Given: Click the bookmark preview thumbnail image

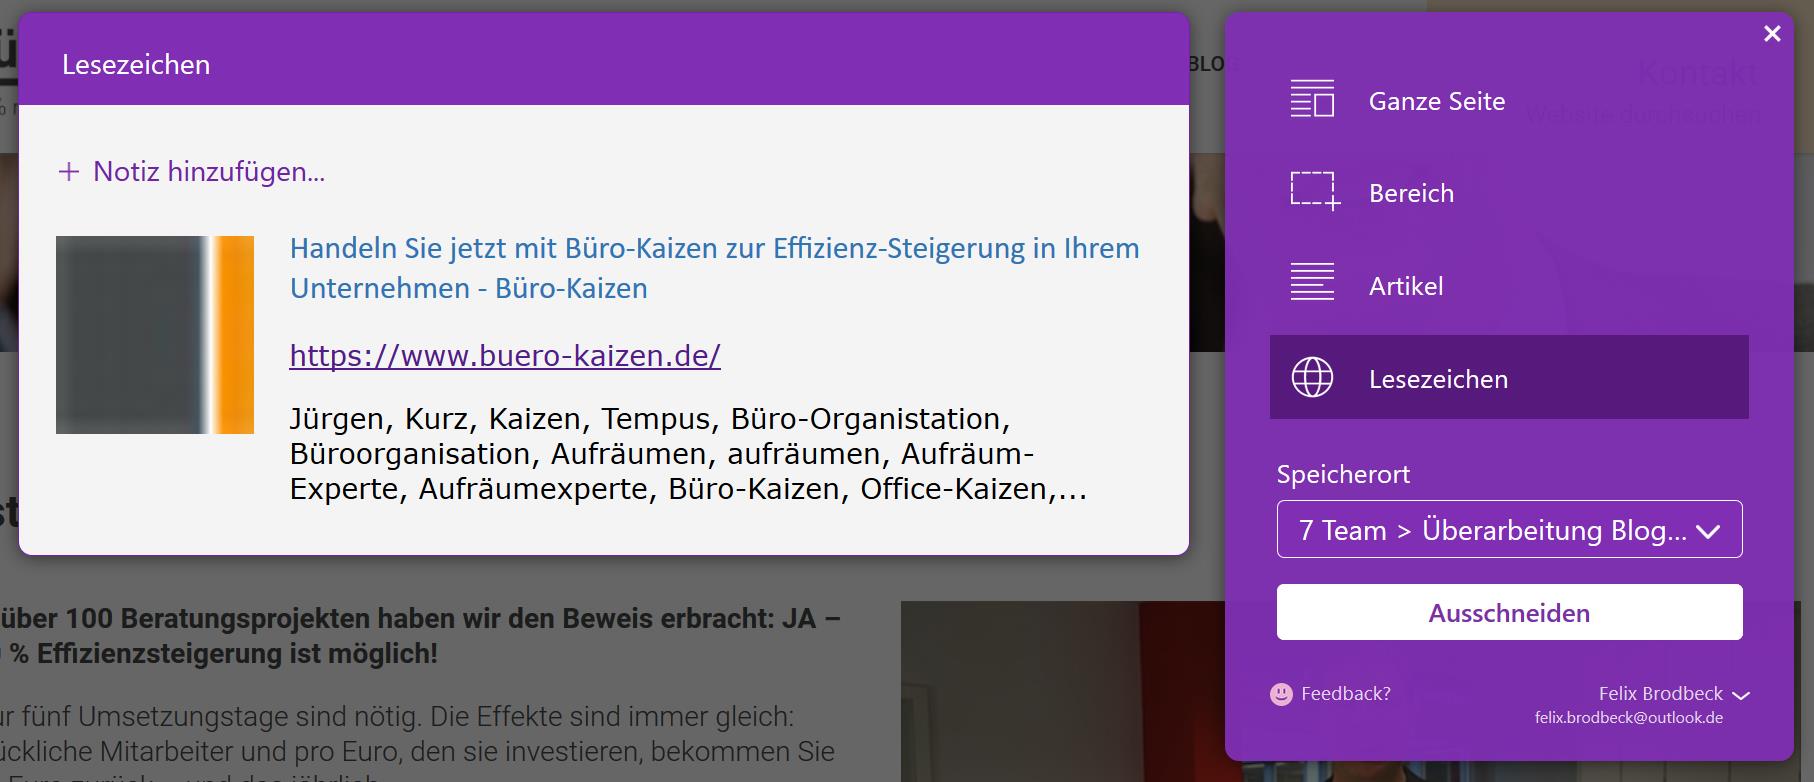Looking at the screenshot, I should click(x=155, y=335).
